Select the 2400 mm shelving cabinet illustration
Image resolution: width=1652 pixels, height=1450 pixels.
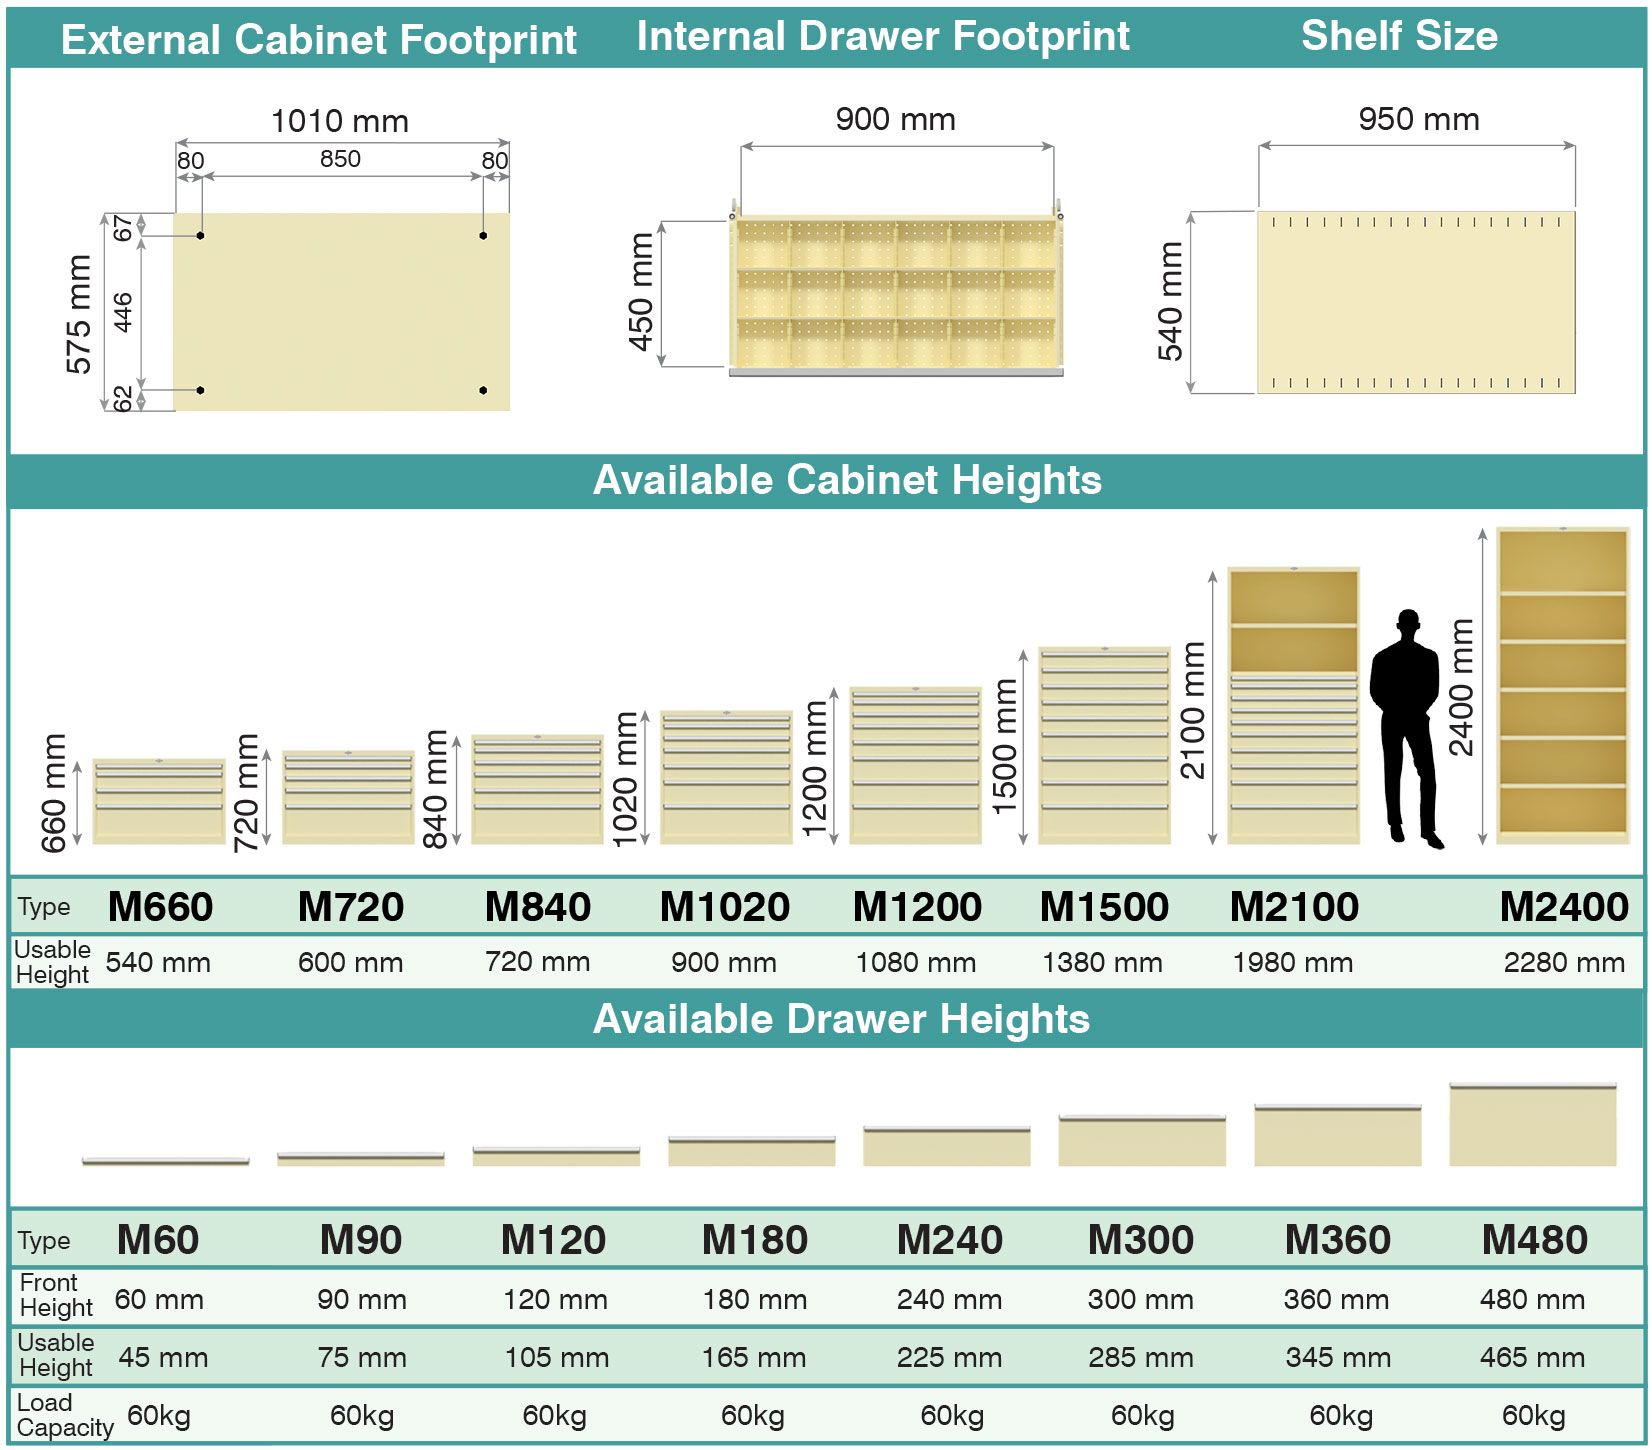coord(1563,686)
